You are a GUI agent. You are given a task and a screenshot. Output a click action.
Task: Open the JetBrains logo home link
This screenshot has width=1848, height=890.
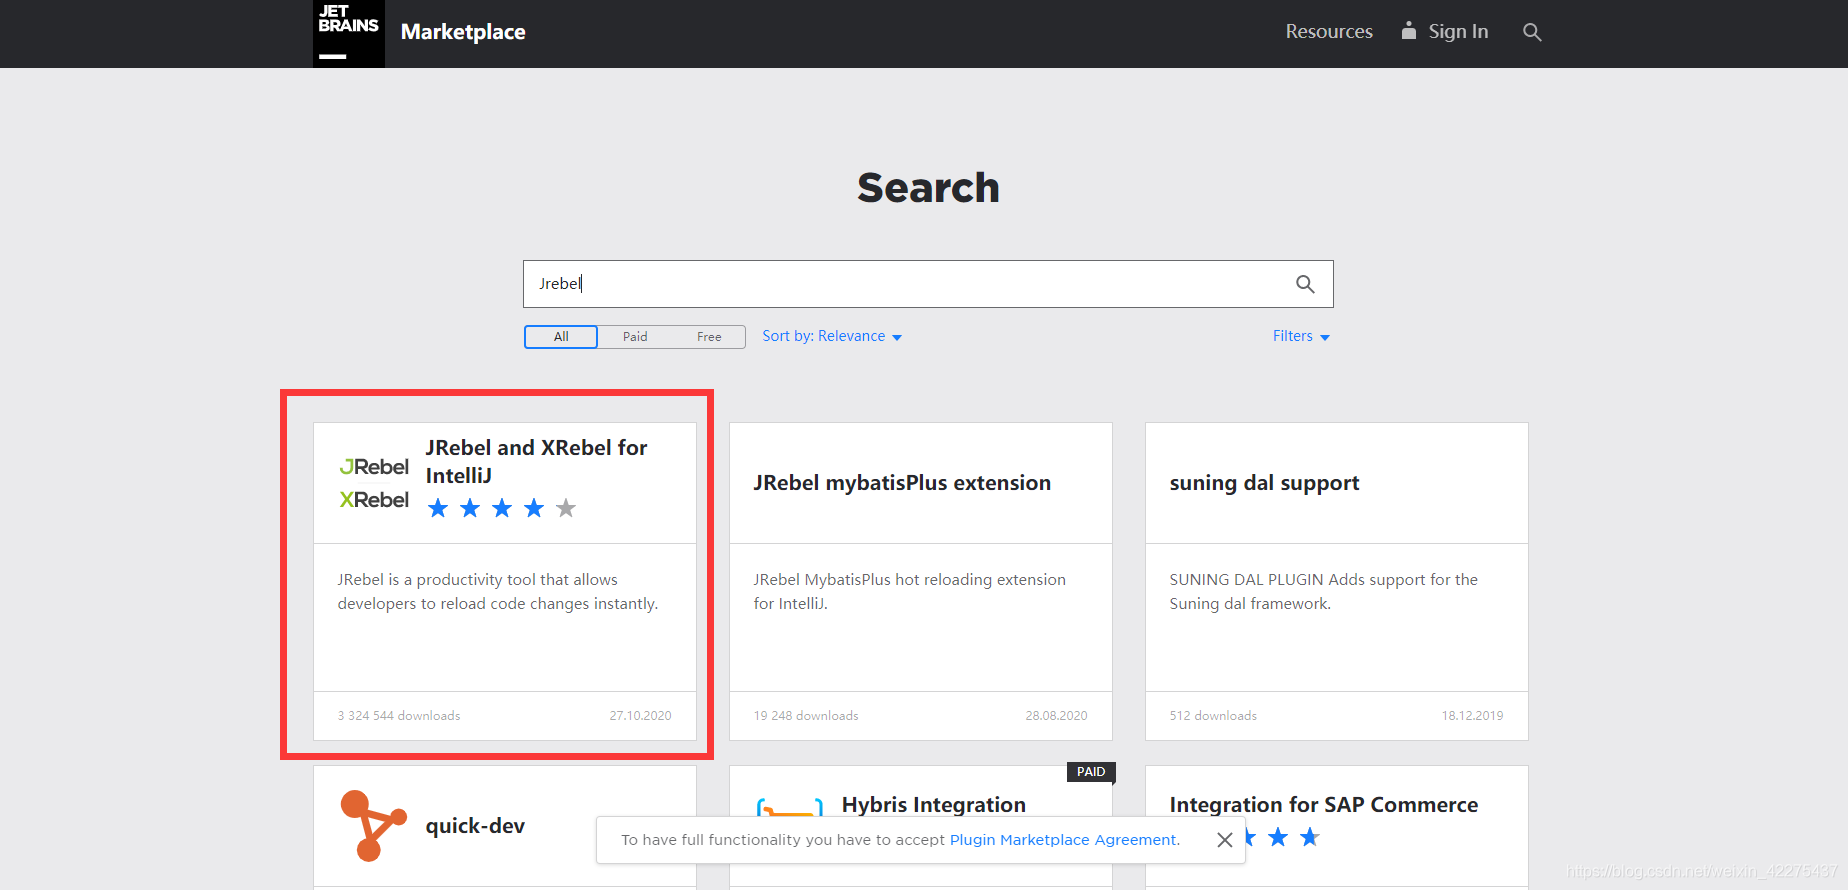click(x=348, y=33)
